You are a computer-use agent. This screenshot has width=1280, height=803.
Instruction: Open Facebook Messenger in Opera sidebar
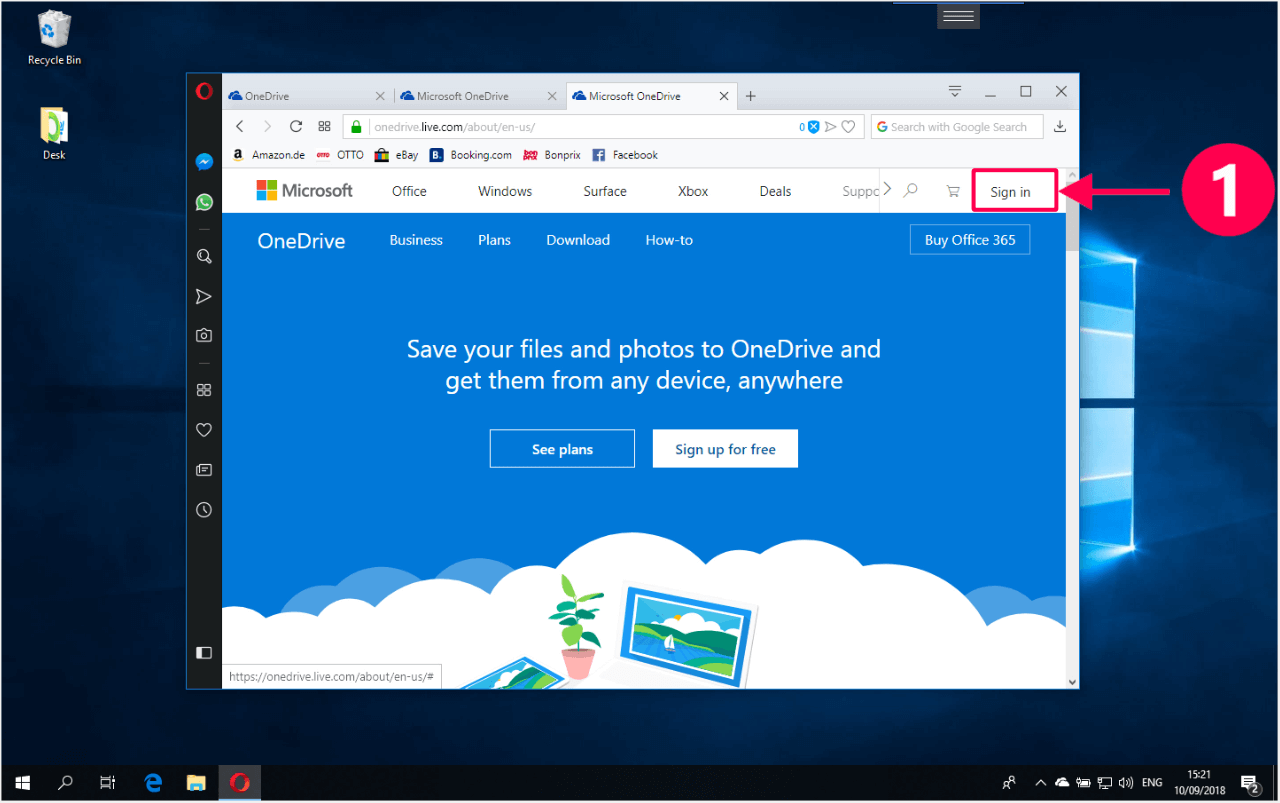pos(204,161)
